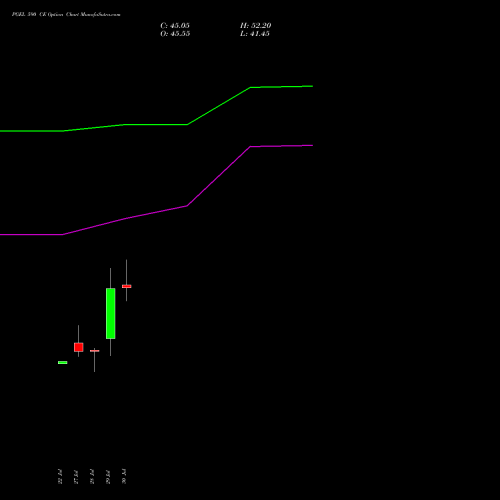
Task: Select the small red candle for 30 Jul
Action: 127,286
